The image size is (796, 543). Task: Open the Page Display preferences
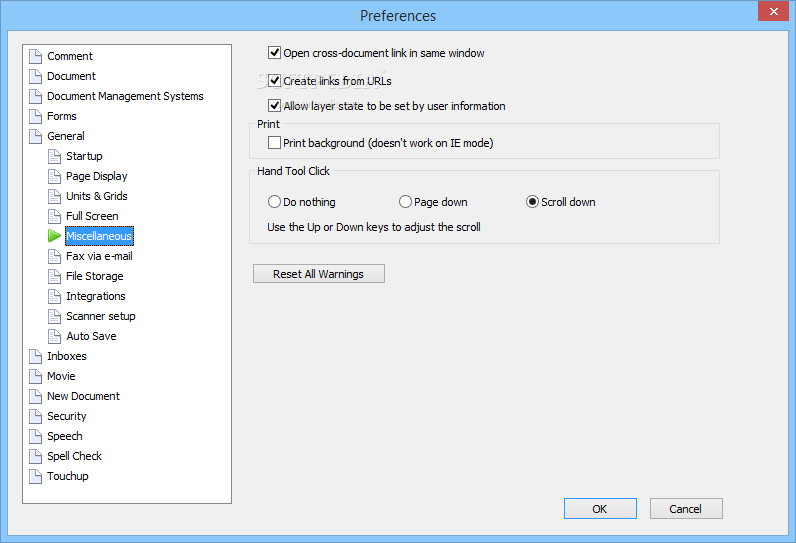point(96,176)
